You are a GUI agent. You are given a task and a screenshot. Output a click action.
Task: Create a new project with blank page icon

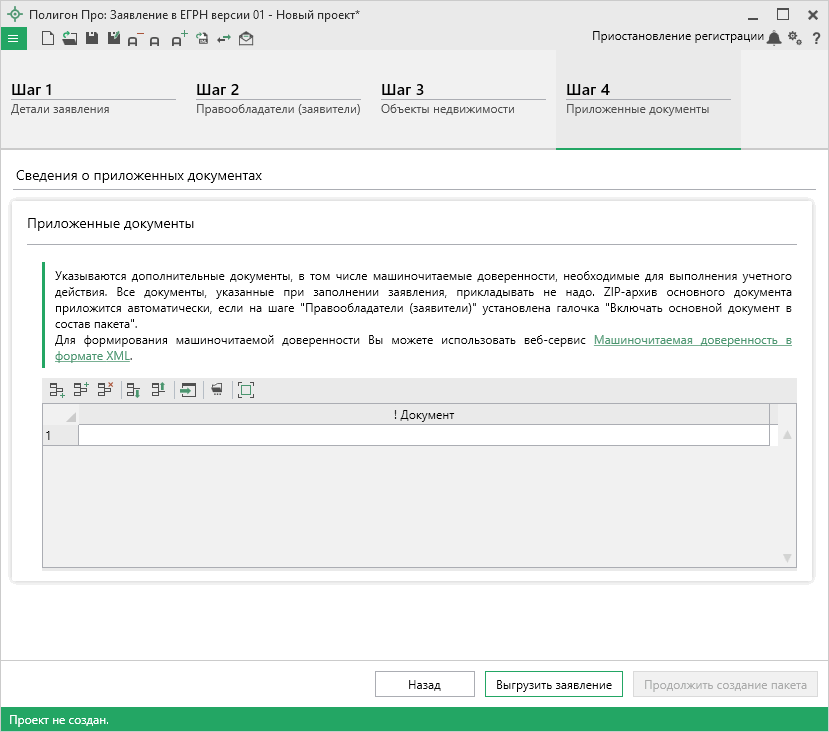tap(48, 38)
